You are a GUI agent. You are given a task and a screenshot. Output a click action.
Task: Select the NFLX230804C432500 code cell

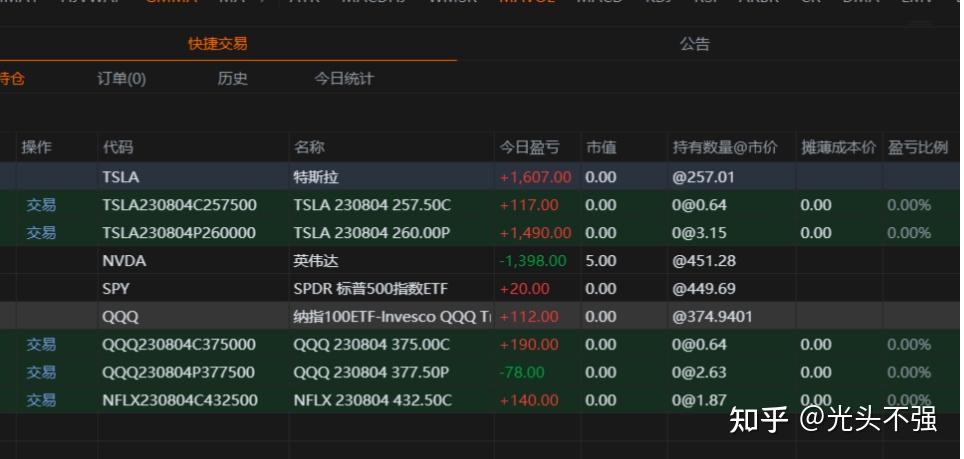tap(180, 400)
